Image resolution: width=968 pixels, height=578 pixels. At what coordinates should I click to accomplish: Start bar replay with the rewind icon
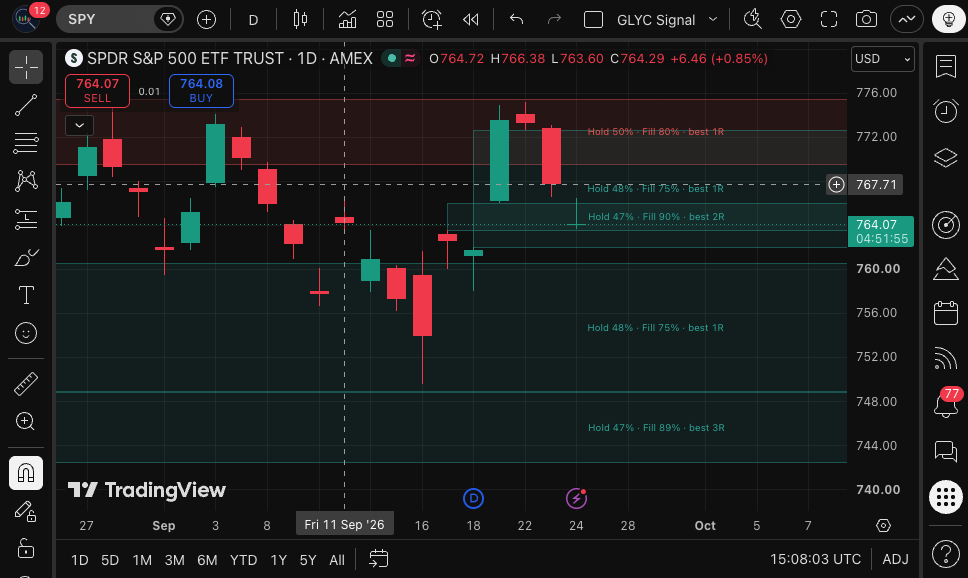coord(470,20)
